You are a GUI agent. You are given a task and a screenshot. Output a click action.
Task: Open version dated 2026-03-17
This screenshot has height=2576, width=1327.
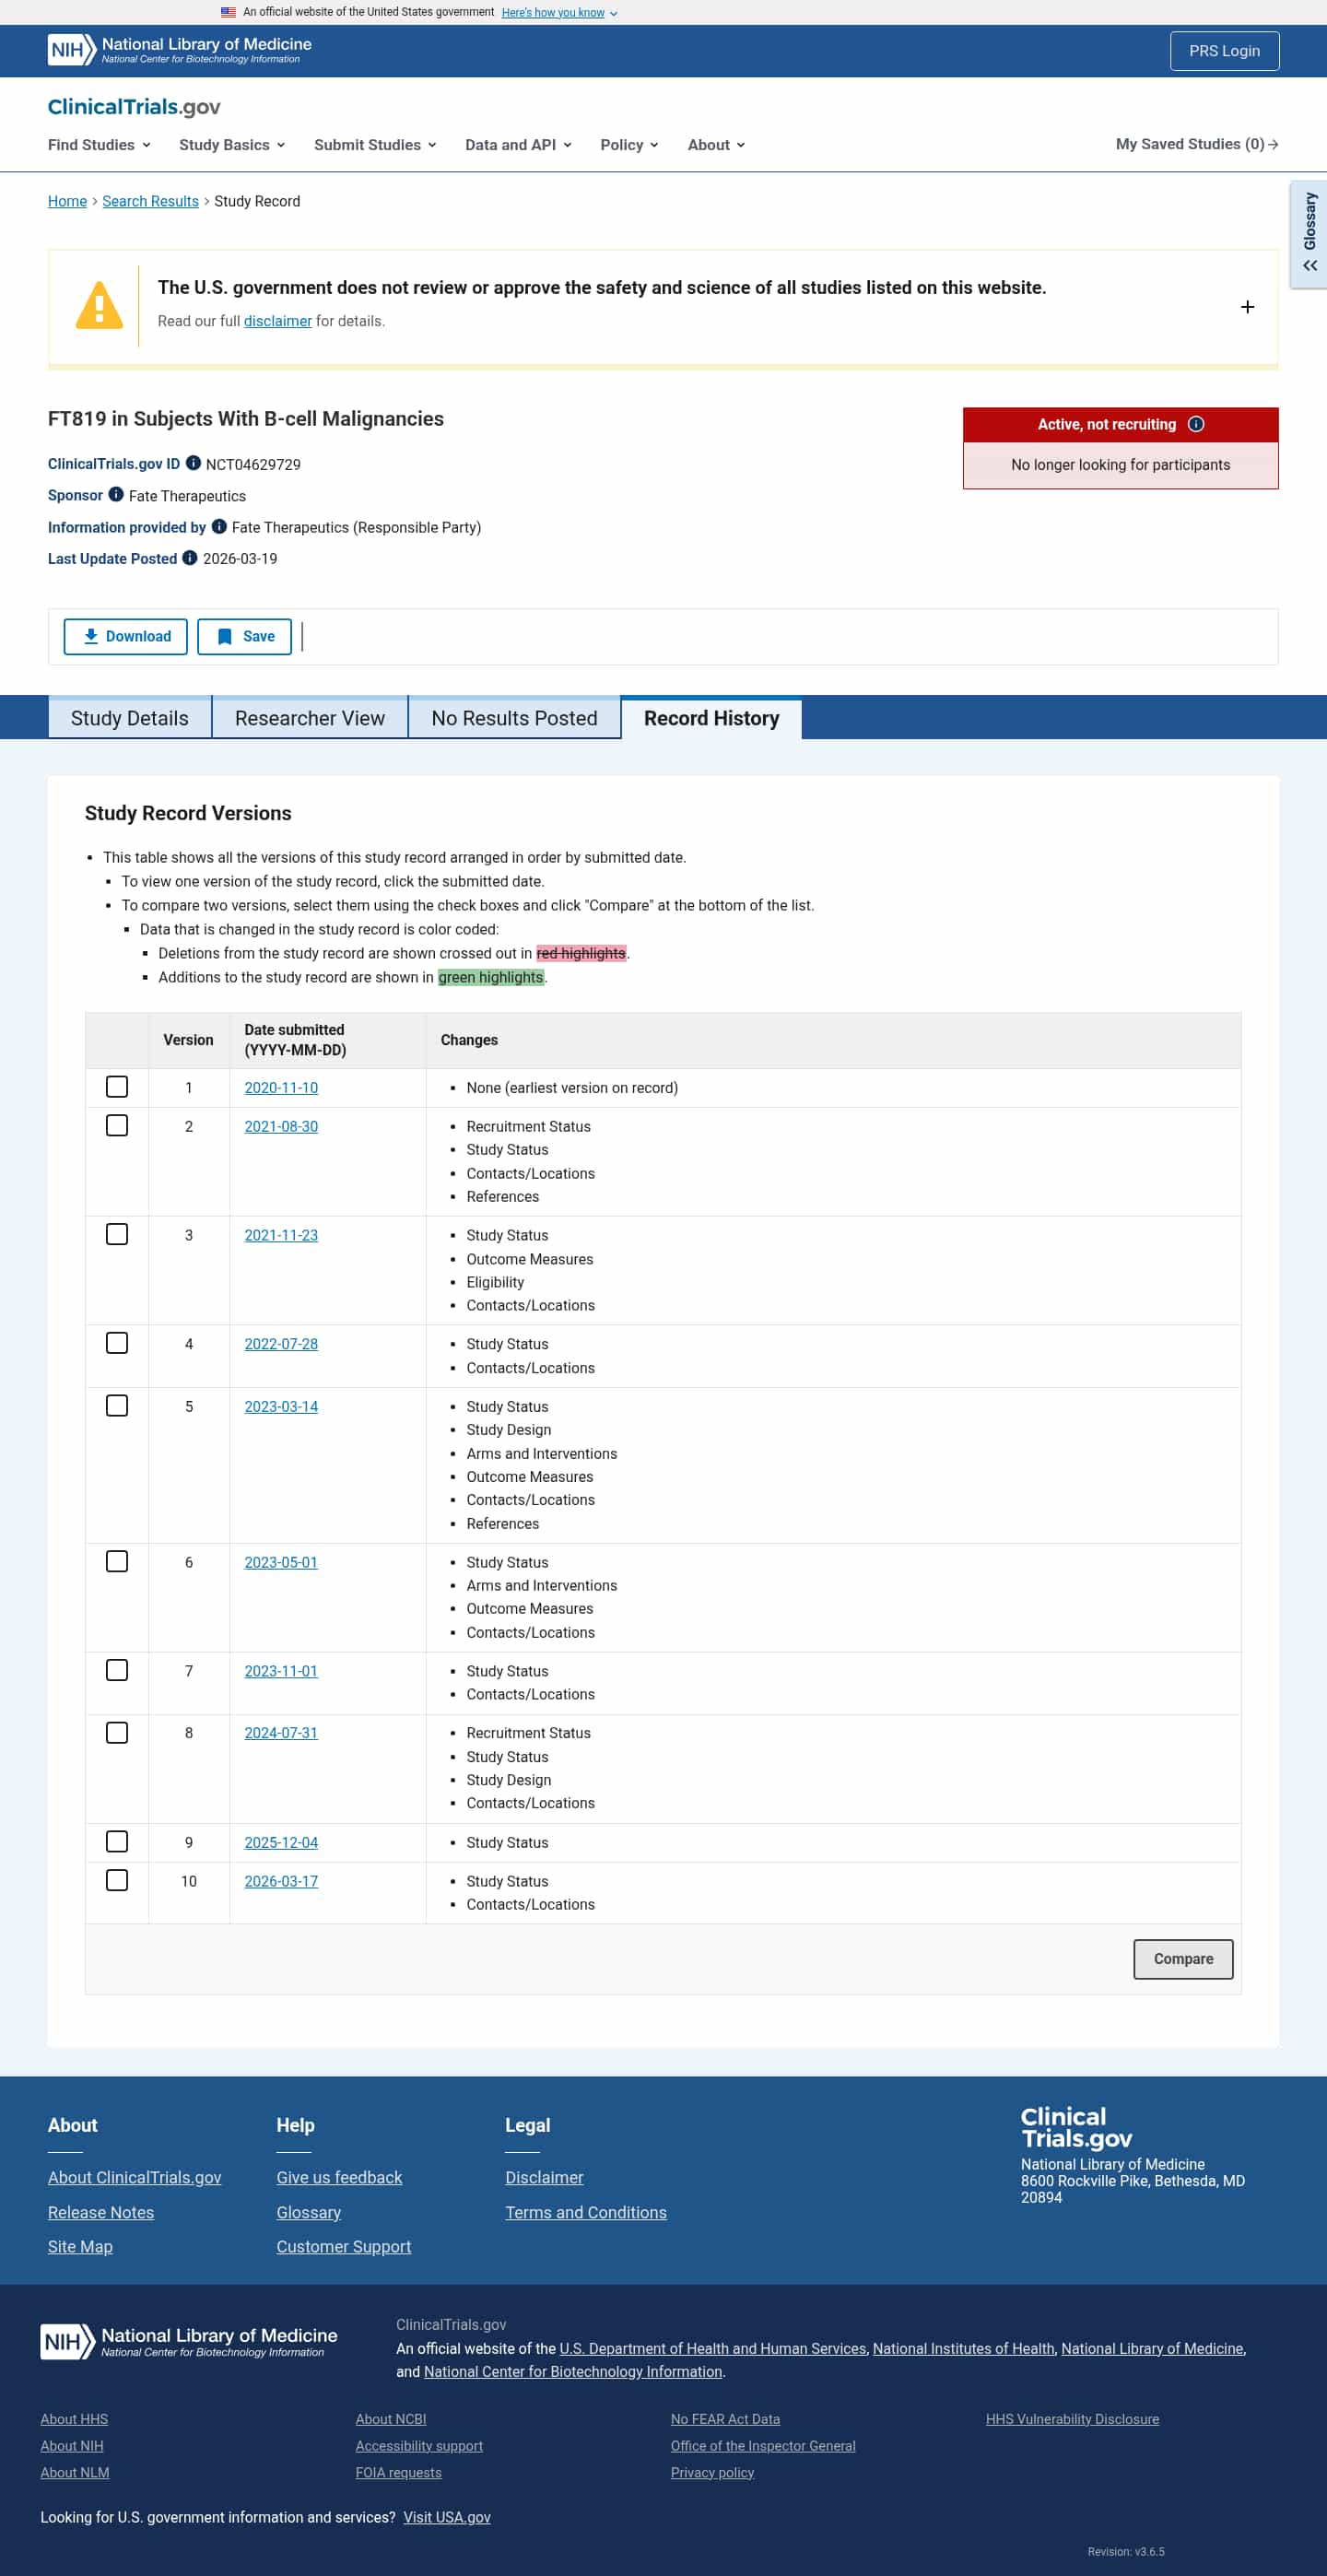(281, 1880)
